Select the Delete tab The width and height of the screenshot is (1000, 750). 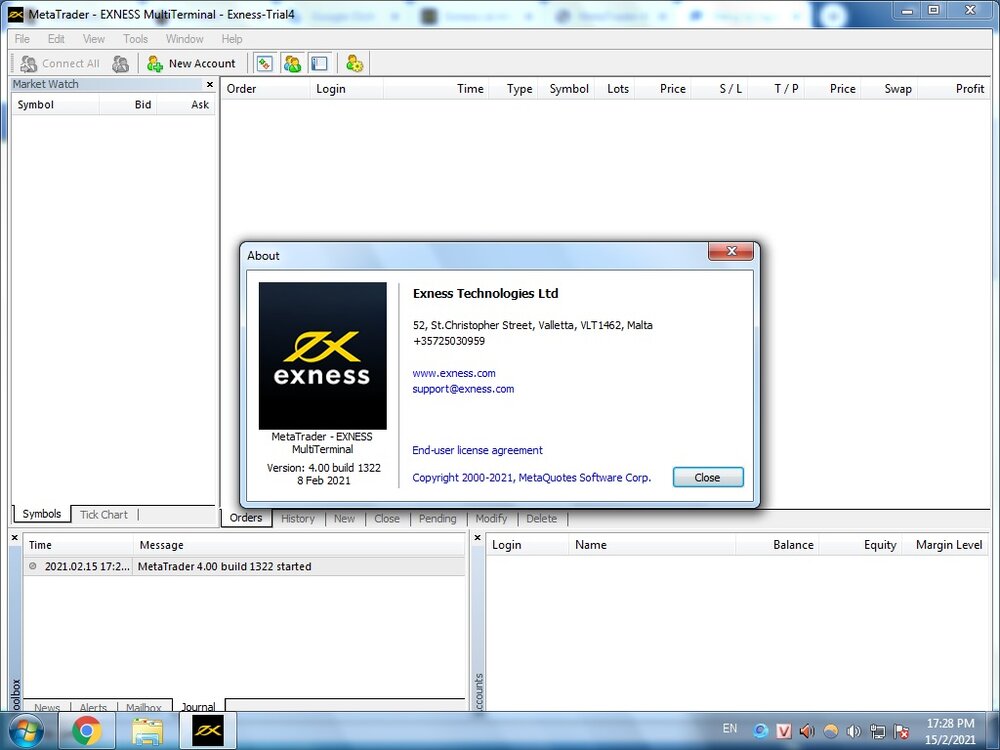tap(541, 518)
